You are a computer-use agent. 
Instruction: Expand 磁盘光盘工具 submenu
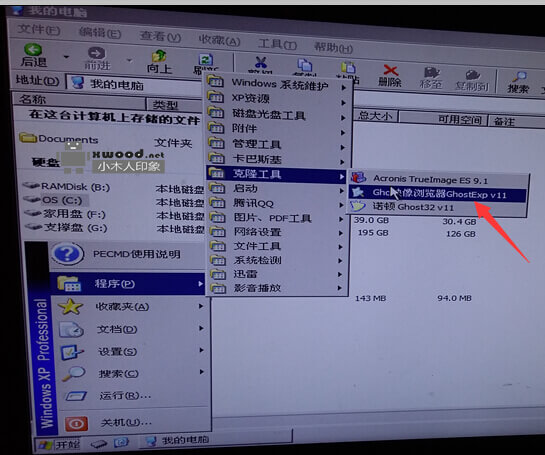click(277, 114)
